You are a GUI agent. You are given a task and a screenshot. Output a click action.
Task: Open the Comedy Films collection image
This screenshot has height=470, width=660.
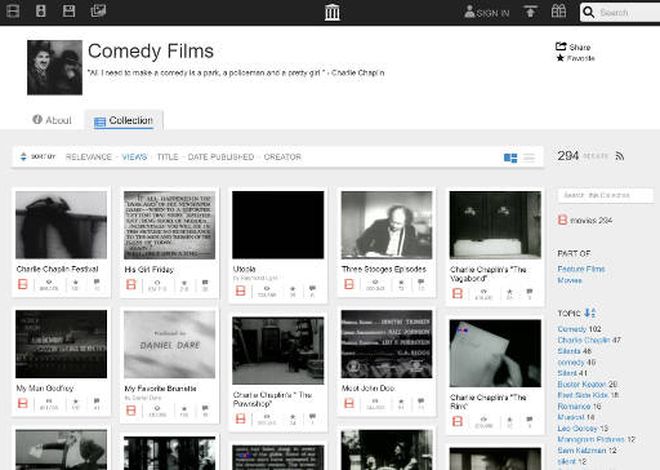[55, 67]
